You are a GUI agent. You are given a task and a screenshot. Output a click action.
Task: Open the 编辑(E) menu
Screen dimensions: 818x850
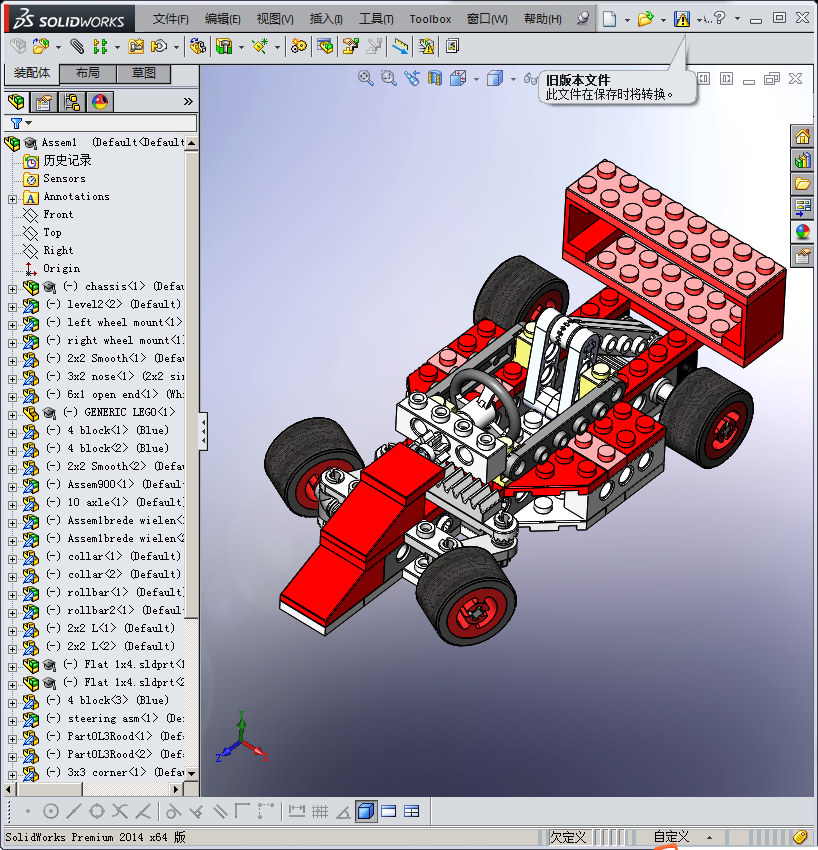(x=223, y=19)
